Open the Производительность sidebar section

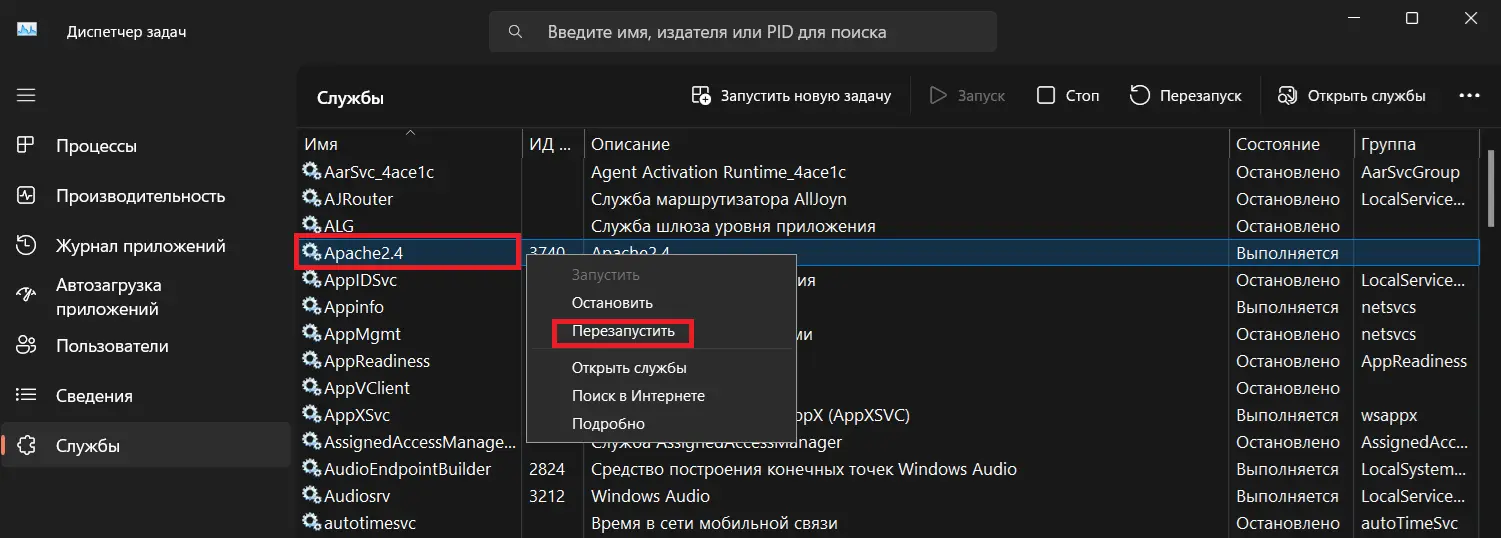click(140, 196)
